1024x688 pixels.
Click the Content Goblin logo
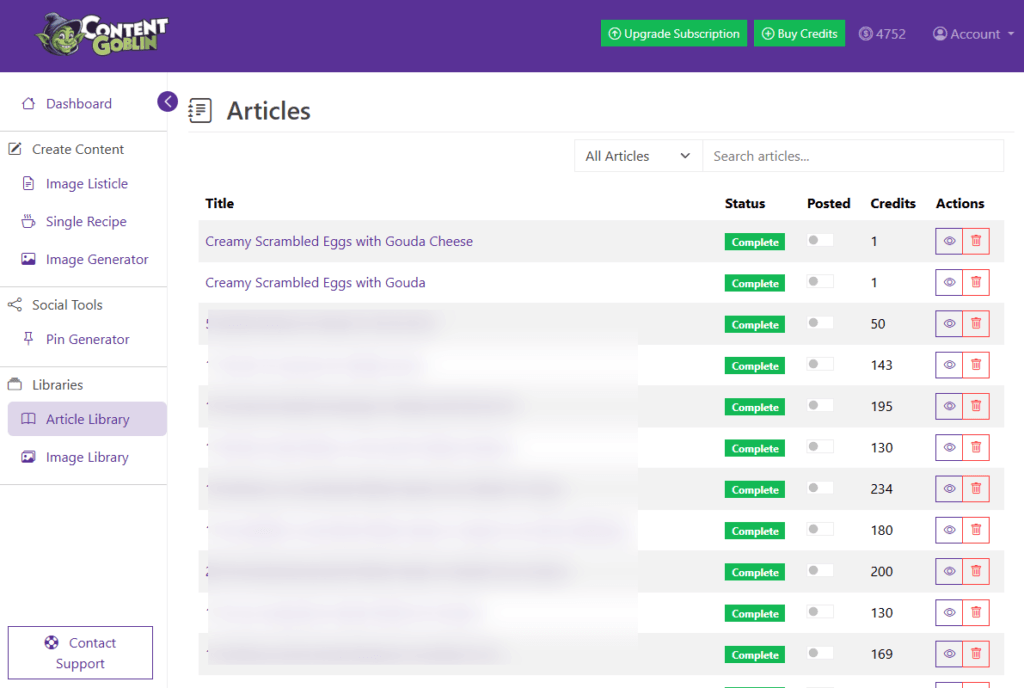(102, 35)
